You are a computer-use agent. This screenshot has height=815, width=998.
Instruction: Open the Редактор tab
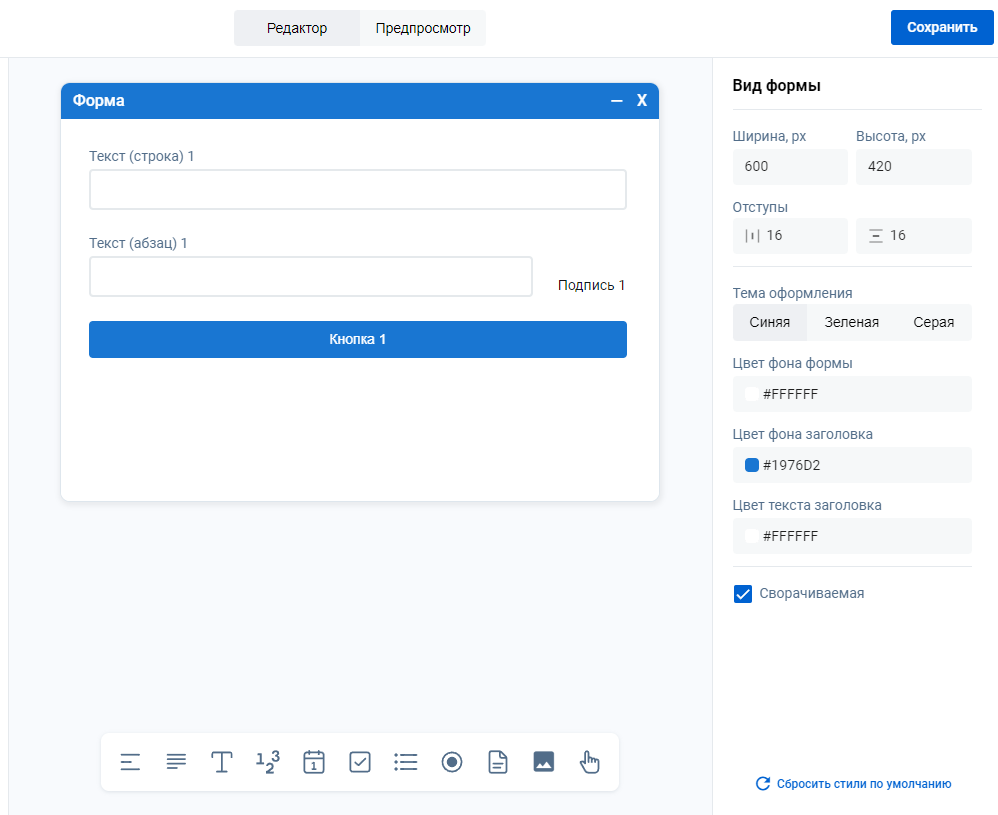(297, 28)
